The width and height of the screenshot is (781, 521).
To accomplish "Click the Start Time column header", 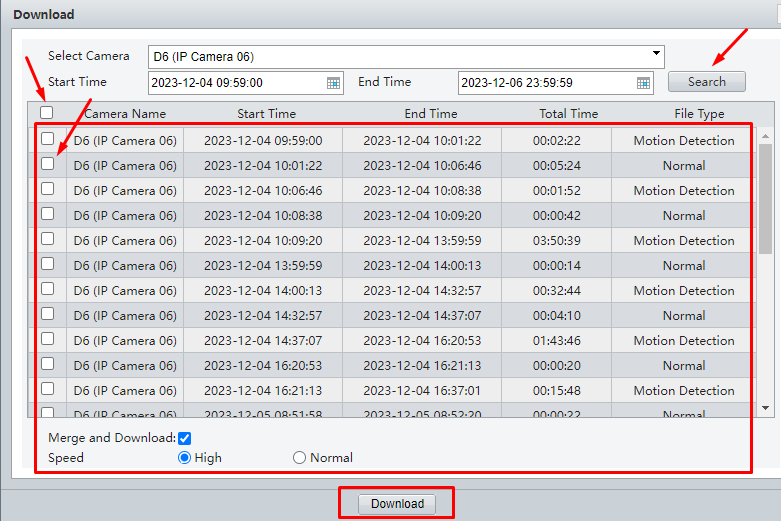I will click(266, 114).
